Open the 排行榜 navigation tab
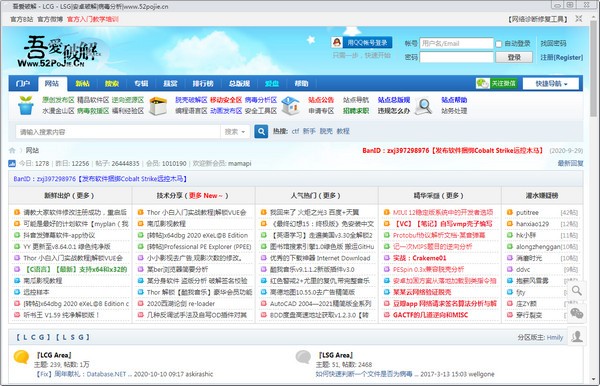The image size is (600, 386). coord(202,83)
